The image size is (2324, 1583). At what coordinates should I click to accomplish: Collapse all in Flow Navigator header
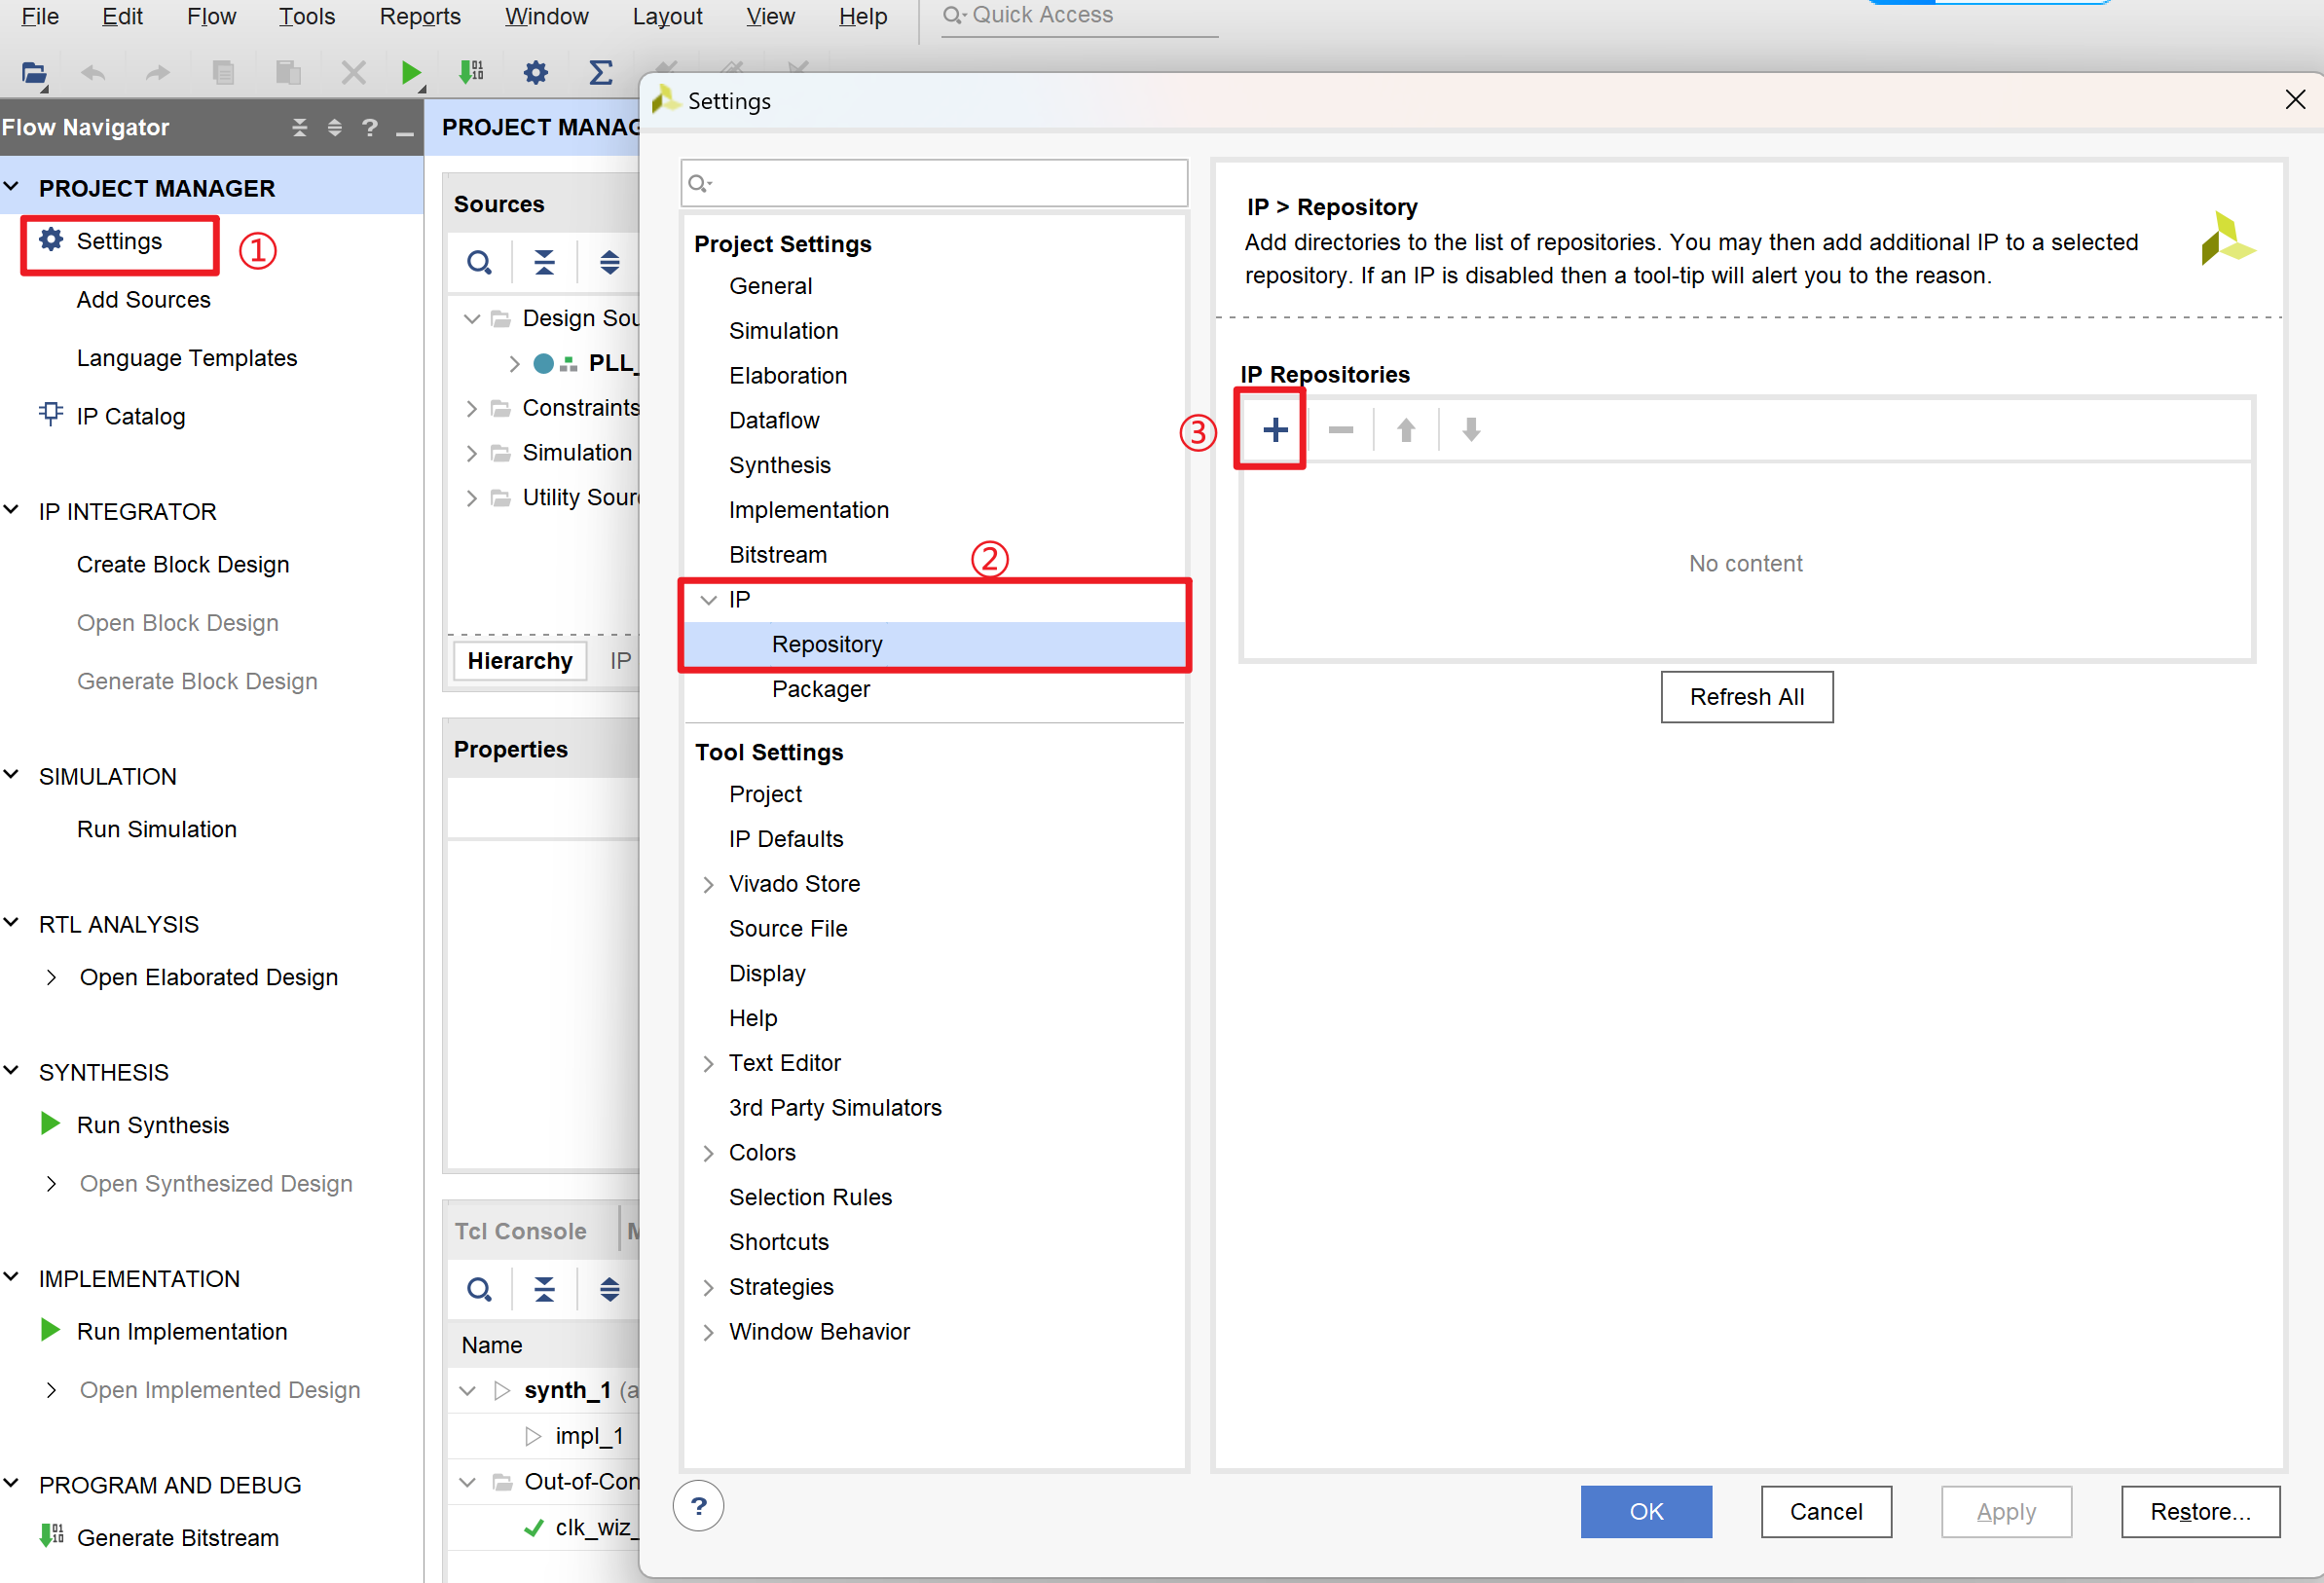tap(300, 127)
